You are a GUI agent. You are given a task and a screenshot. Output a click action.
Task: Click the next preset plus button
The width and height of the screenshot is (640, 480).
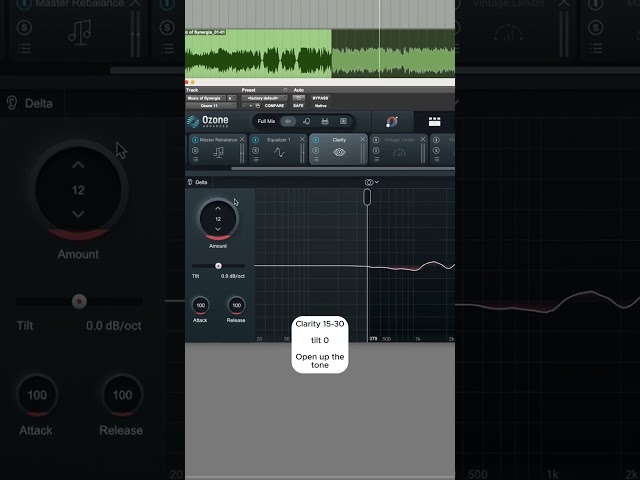pos(251,106)
